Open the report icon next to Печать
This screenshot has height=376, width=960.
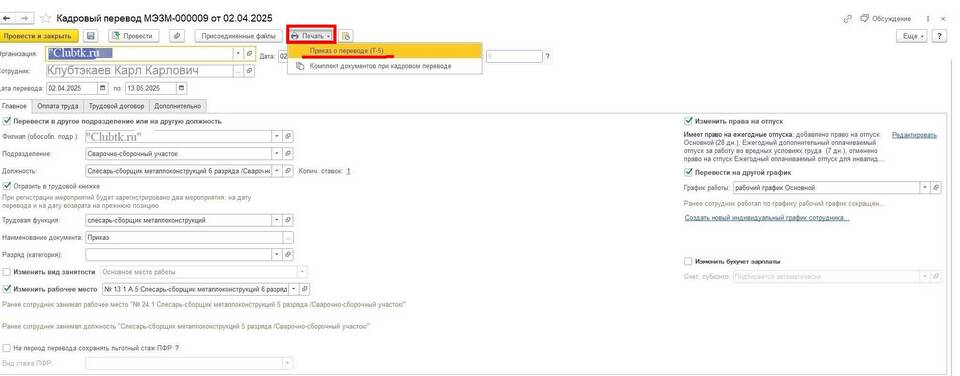[346, 36]
